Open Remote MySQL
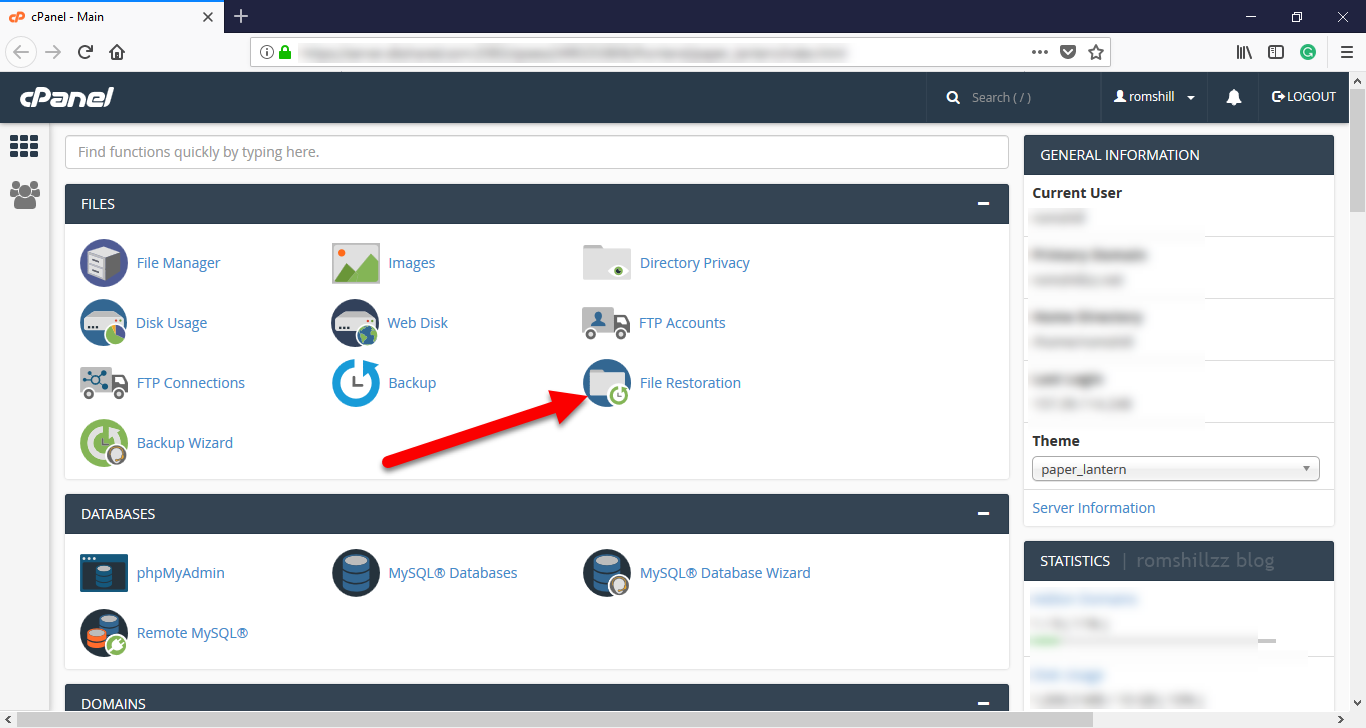 tap(192, 632)
